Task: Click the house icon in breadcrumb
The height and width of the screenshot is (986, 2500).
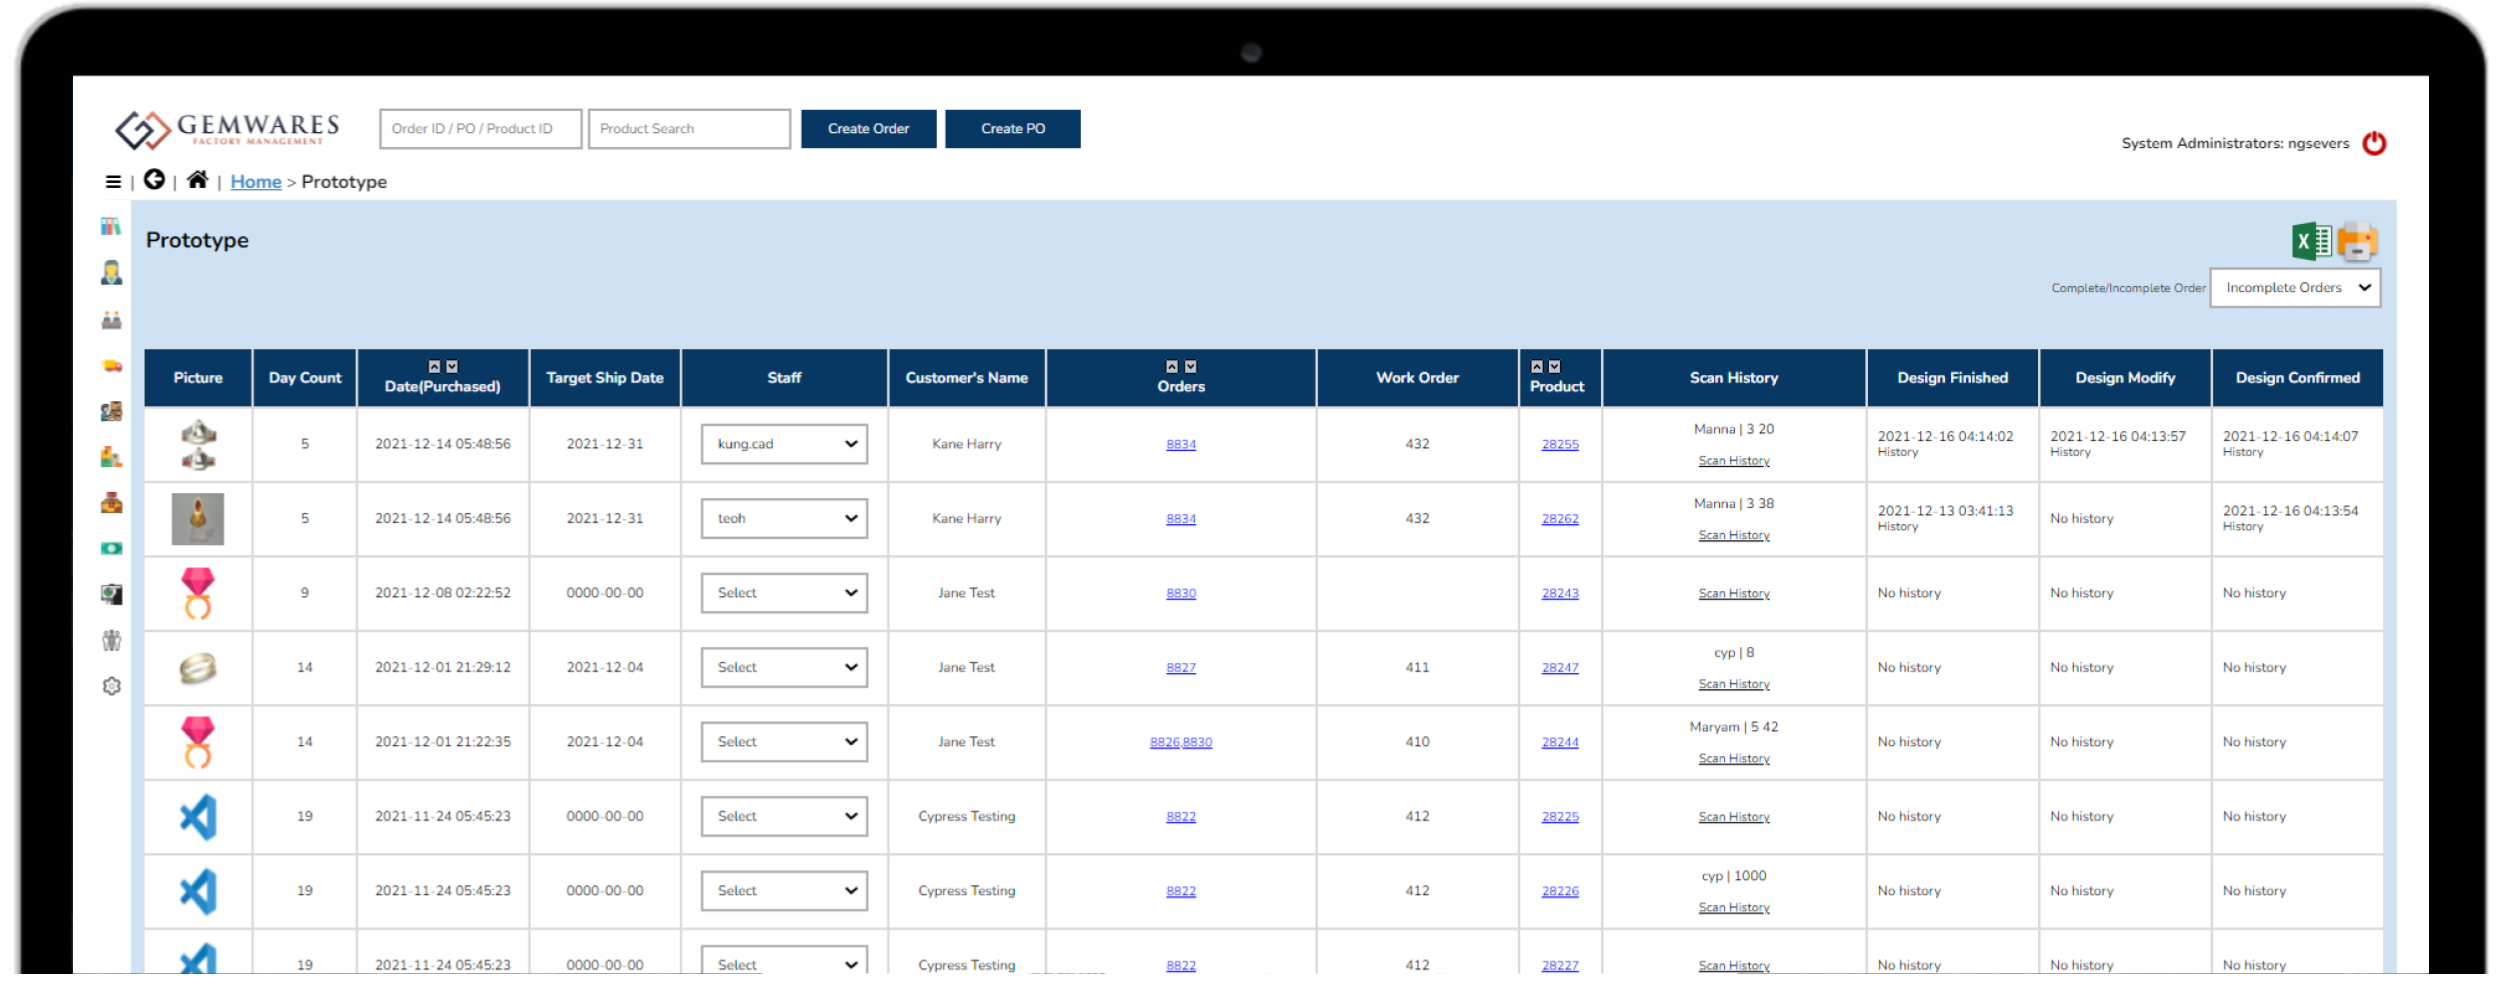Action: click(198, 180)
